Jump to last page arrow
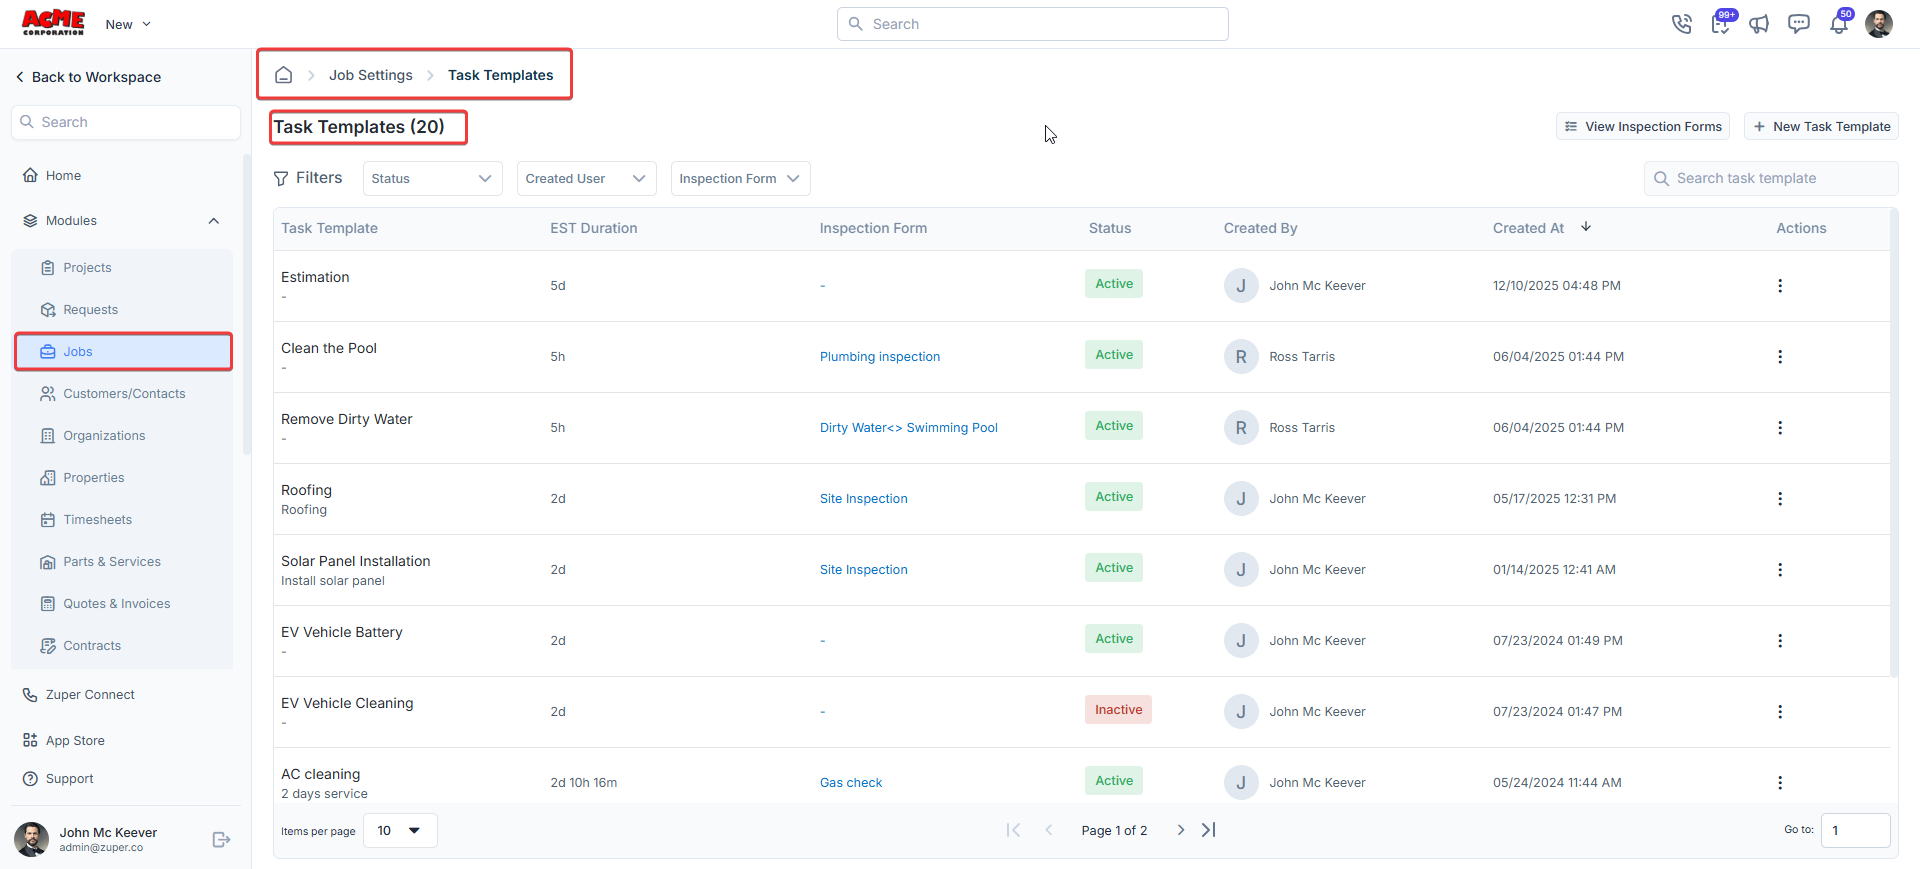Screen dimensions: 1920x869 (1209, 830)
